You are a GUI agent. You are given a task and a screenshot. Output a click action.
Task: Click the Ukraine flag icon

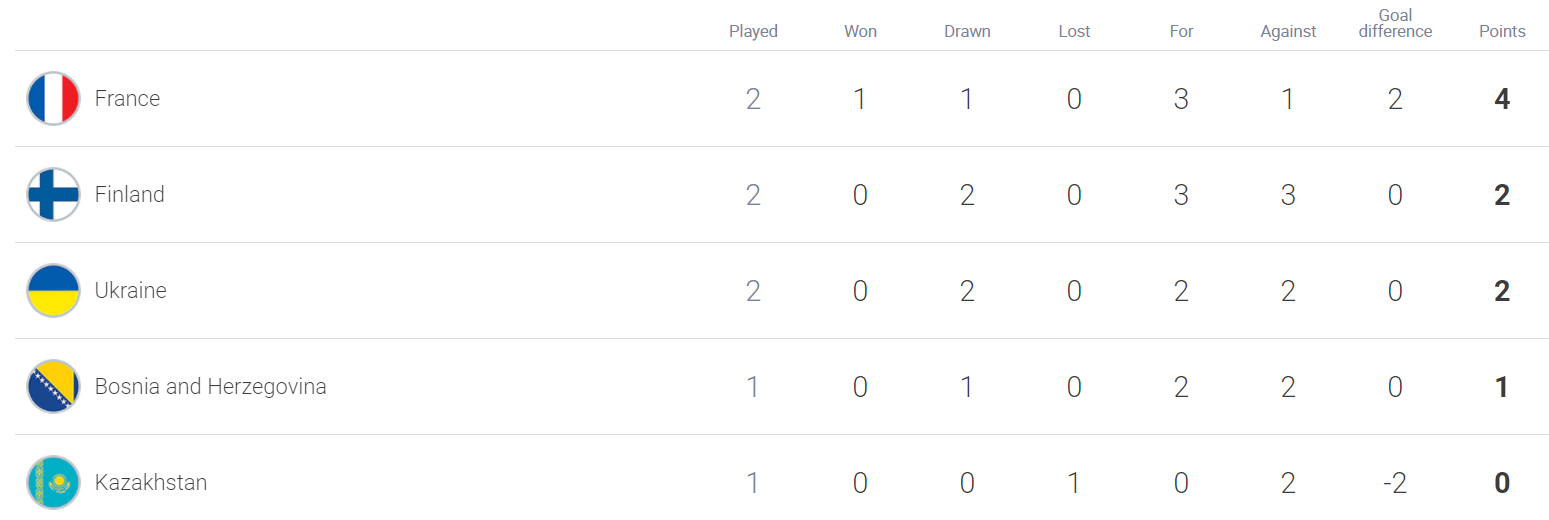tap(53, 290)
